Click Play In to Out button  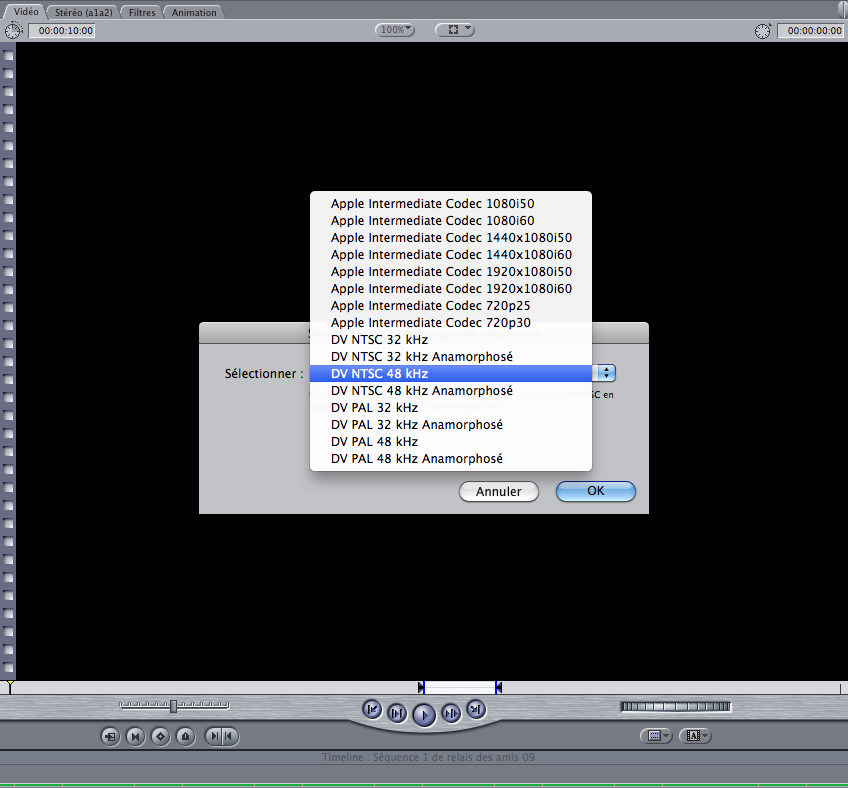[397, 713]
